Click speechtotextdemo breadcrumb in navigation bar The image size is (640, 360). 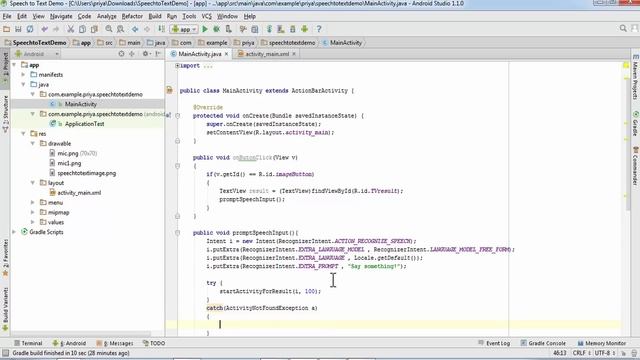pyautogui.click(x=292, y=42)
